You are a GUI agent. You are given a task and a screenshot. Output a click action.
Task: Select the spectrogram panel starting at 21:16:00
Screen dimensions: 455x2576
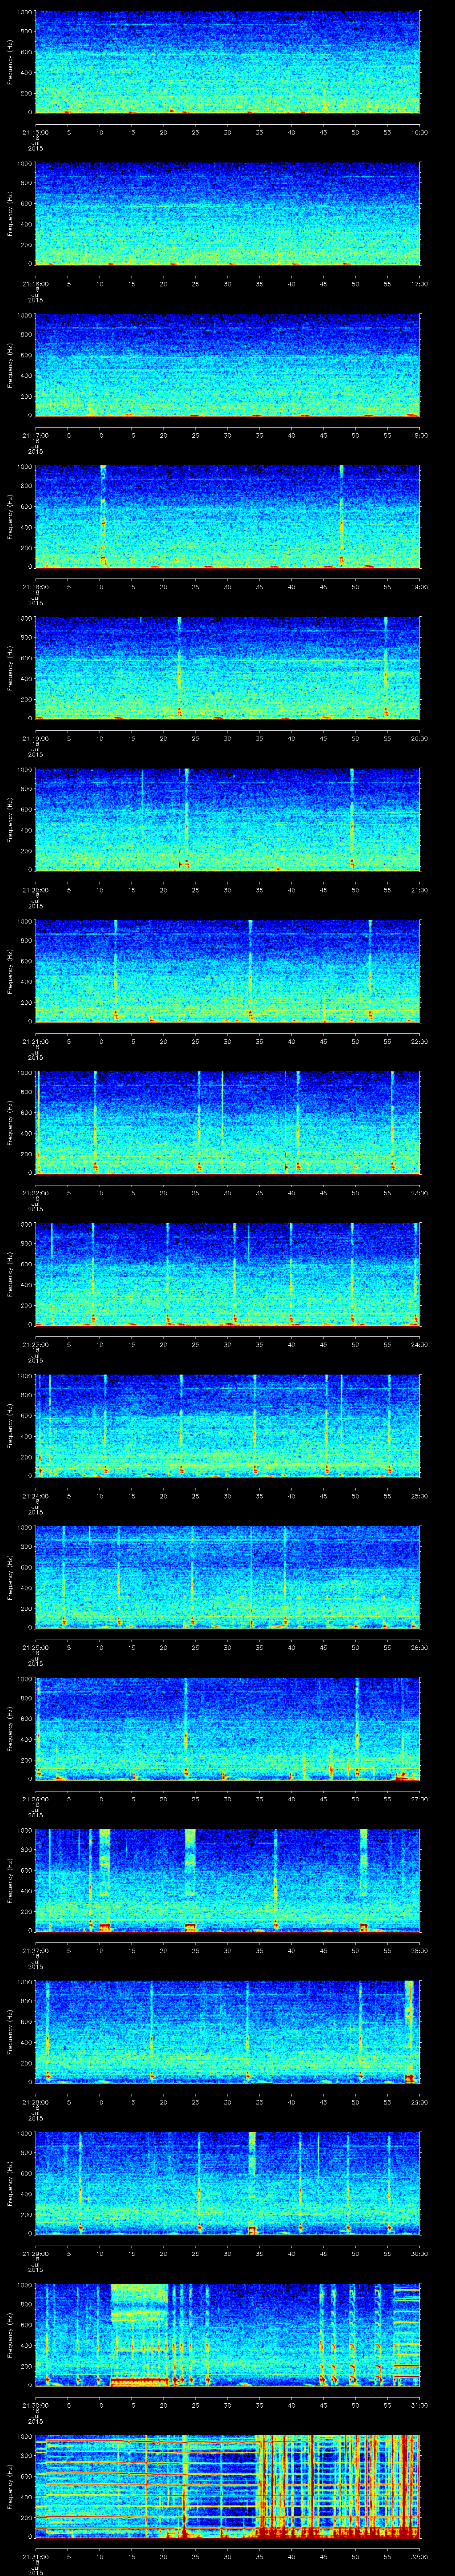228,214
